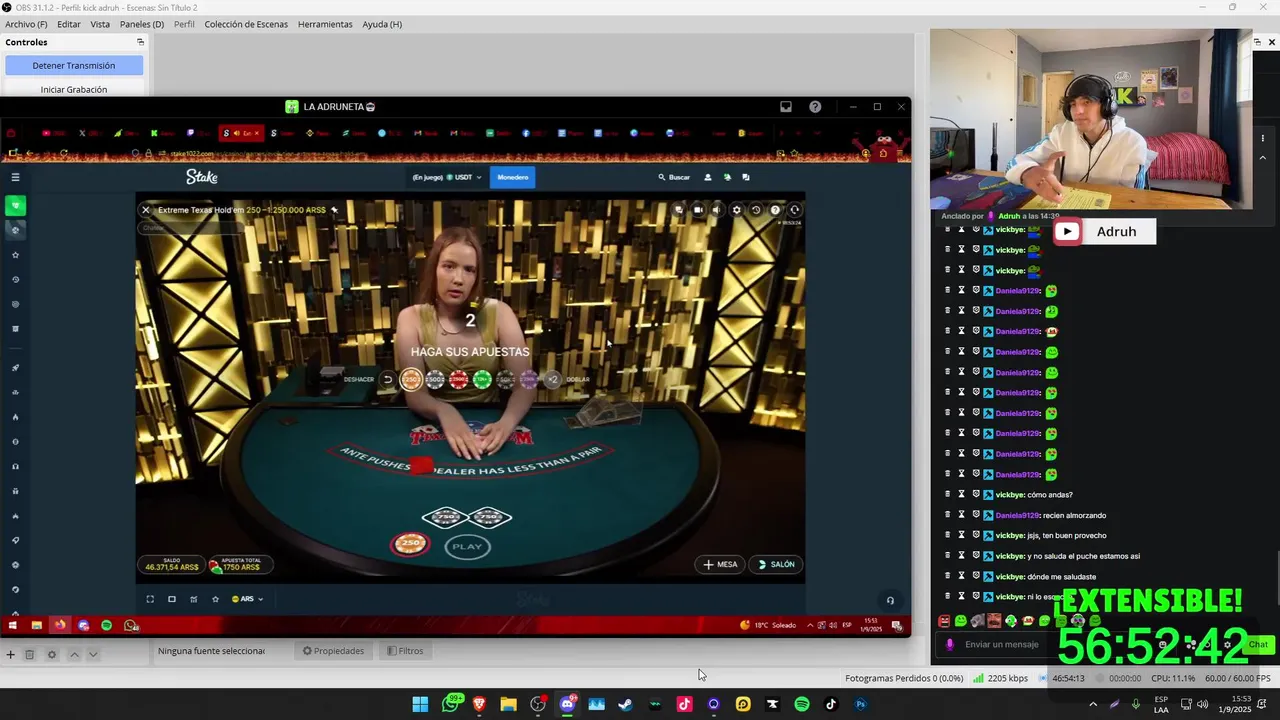The image size is (1280, 720).
Task: Pop out the Controles dock panel
Action: click(140, 42)
